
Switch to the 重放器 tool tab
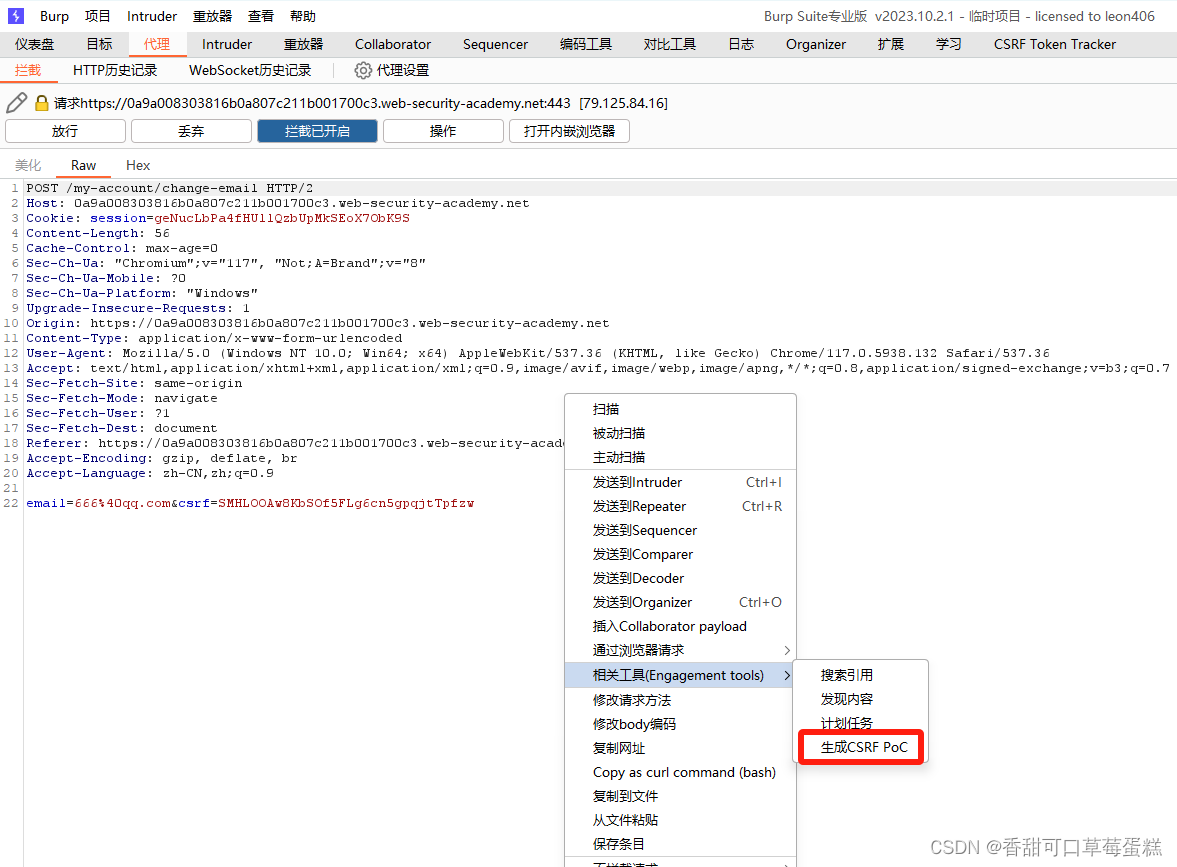click(x=303, y=44)
